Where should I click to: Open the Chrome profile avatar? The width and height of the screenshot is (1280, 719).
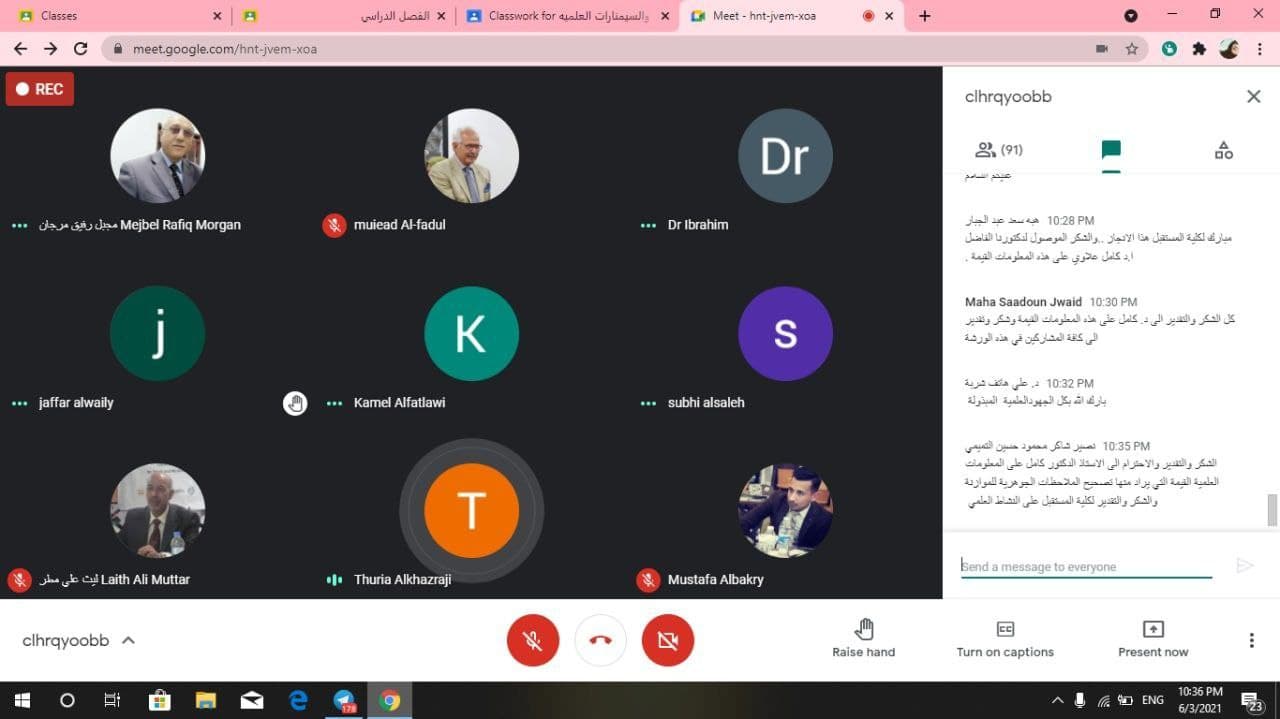1229,48
